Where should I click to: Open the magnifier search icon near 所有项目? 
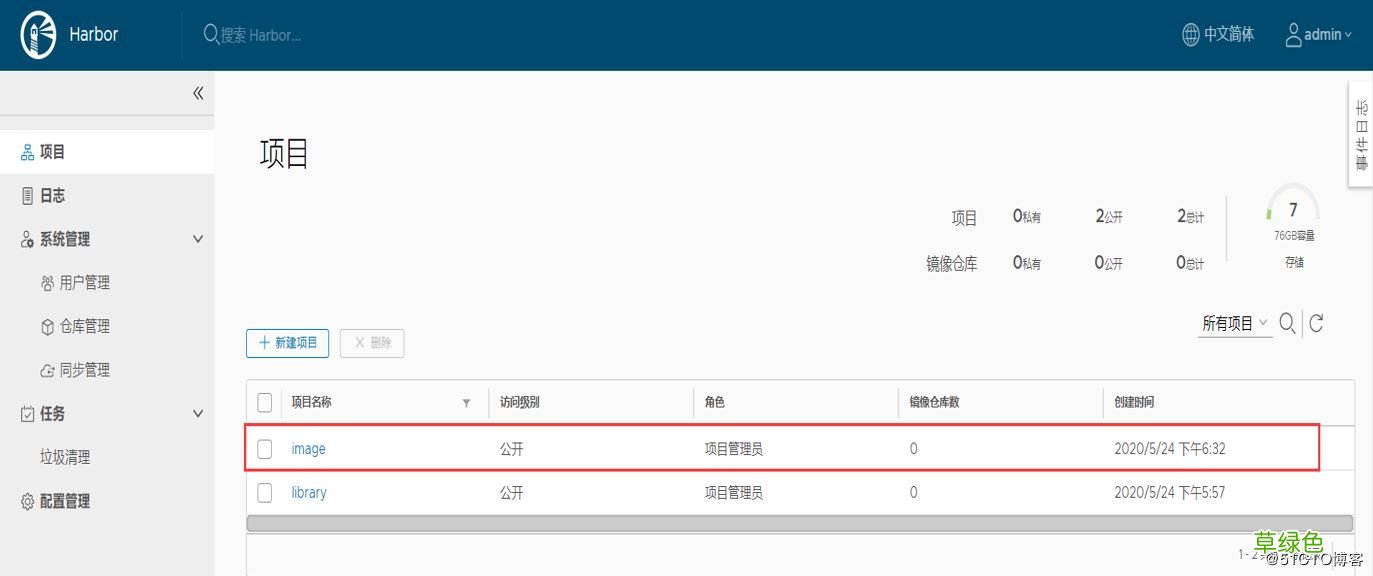point(1287,322)
